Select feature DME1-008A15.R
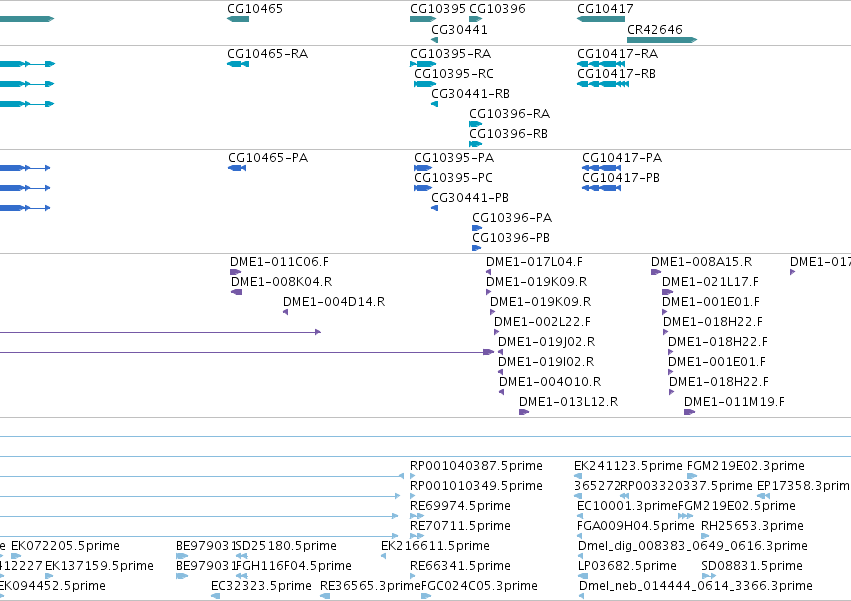 coord(702,262)
